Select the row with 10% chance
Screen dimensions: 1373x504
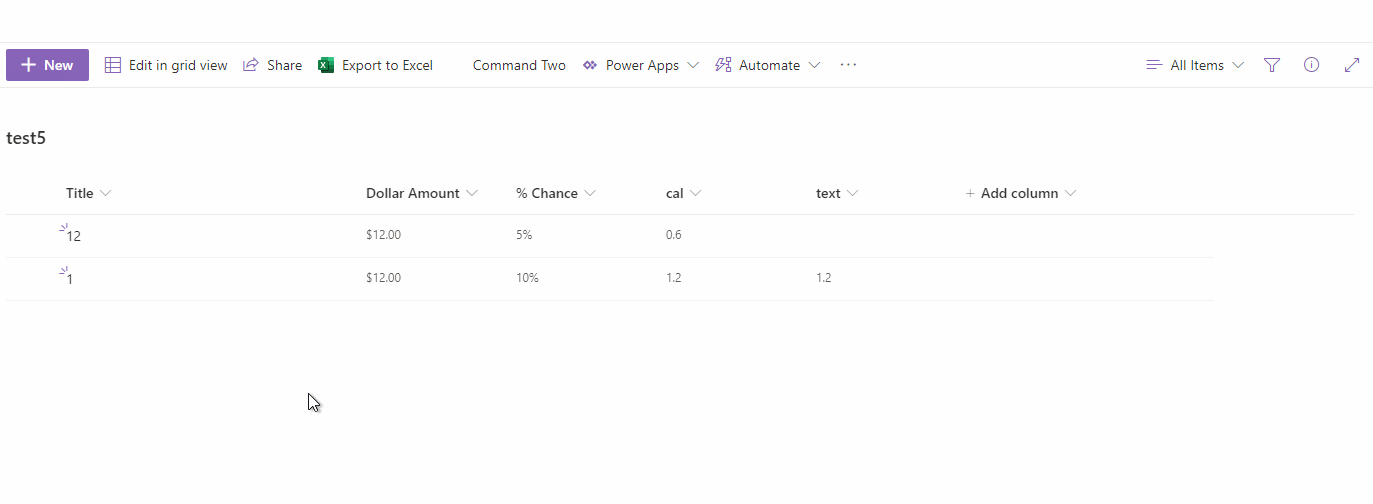click(x=30, y=278)
